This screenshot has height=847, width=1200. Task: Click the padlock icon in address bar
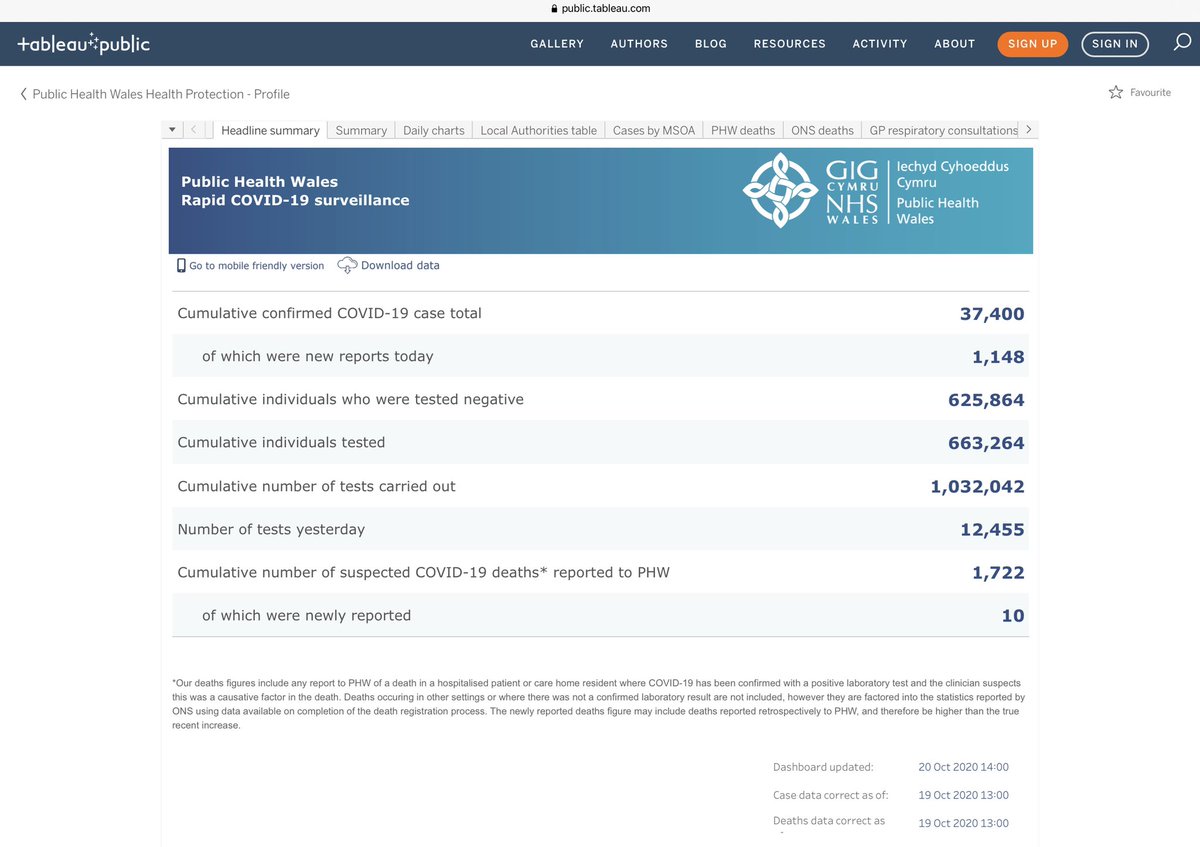coord(554,8)
